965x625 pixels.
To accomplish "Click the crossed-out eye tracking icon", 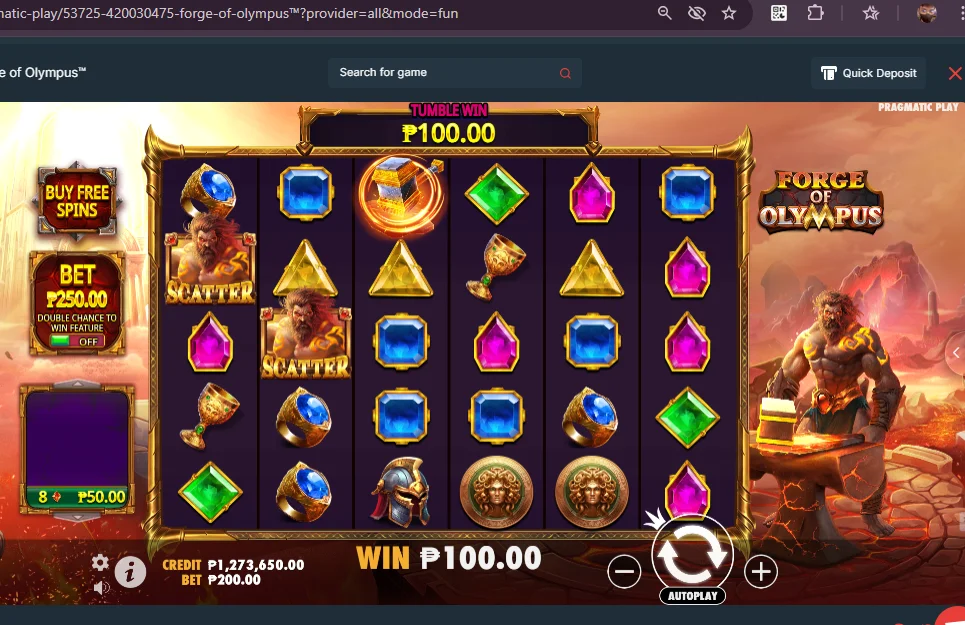I will (697, 13).
